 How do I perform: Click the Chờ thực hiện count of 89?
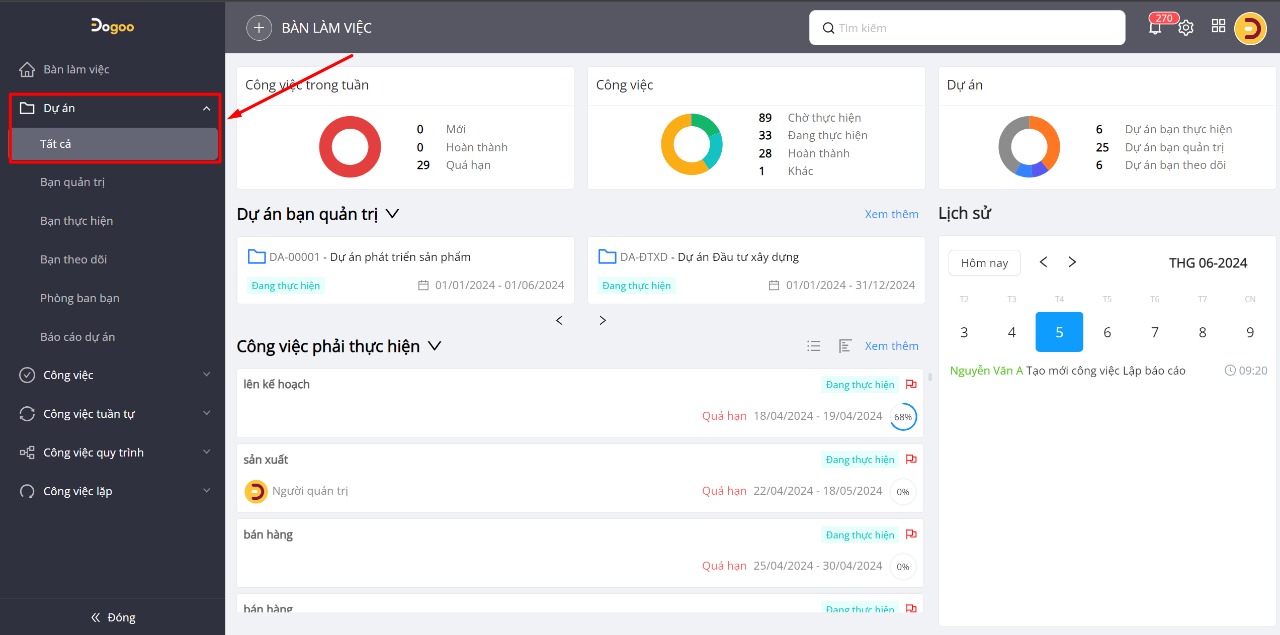point(765,117)
